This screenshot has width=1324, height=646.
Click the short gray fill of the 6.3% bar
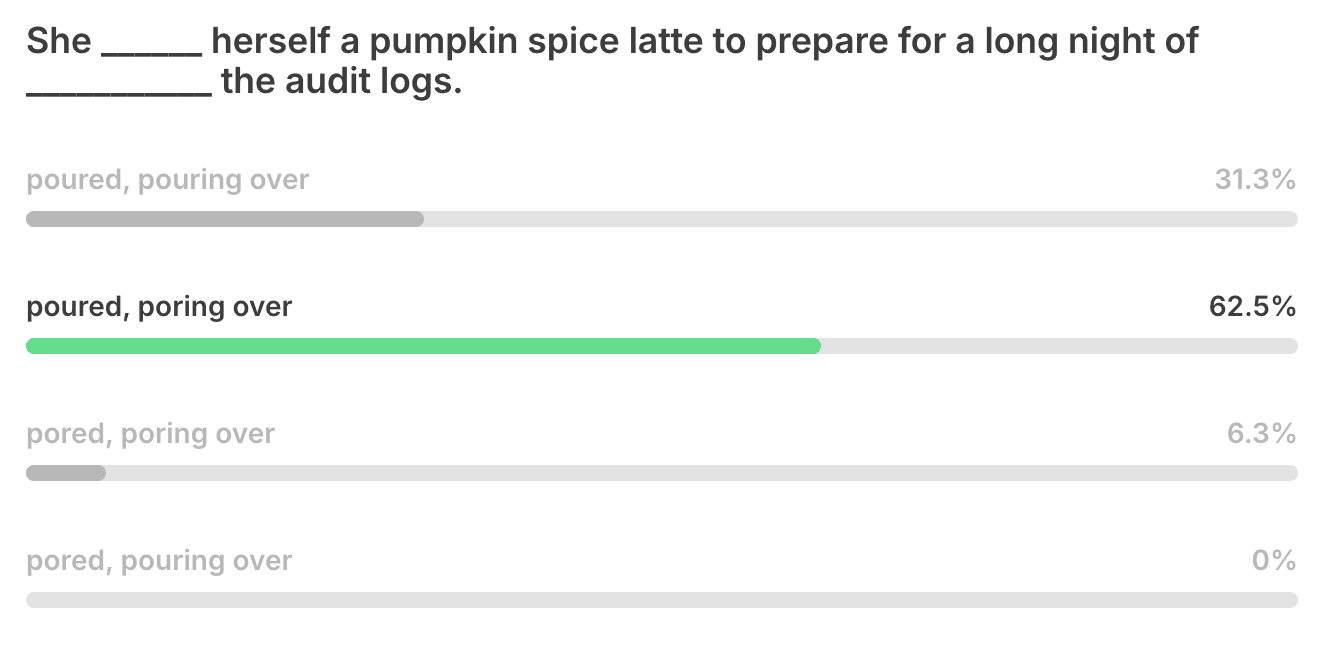pyautogui.click(x=66, y=473)
